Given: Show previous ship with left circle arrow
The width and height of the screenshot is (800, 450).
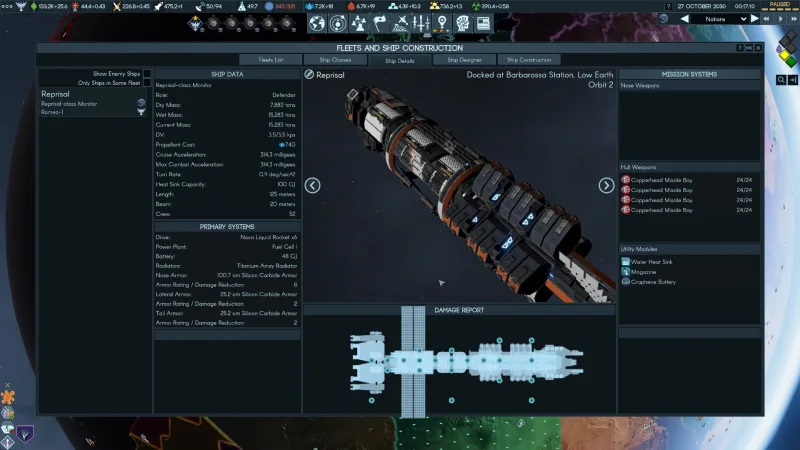Looking at the screenshot, I should [x=312, y=185].
